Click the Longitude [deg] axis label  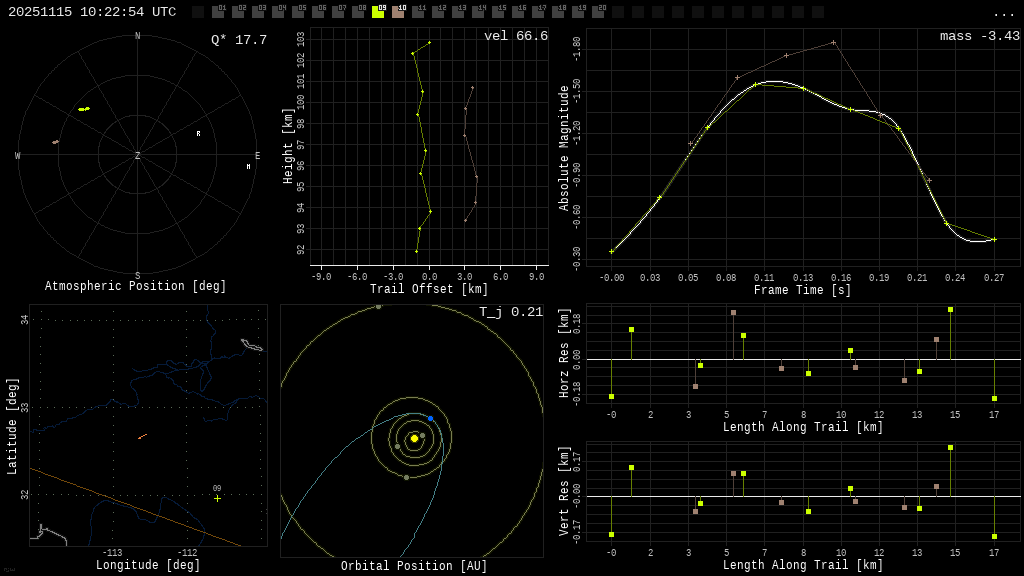[148, 565]
